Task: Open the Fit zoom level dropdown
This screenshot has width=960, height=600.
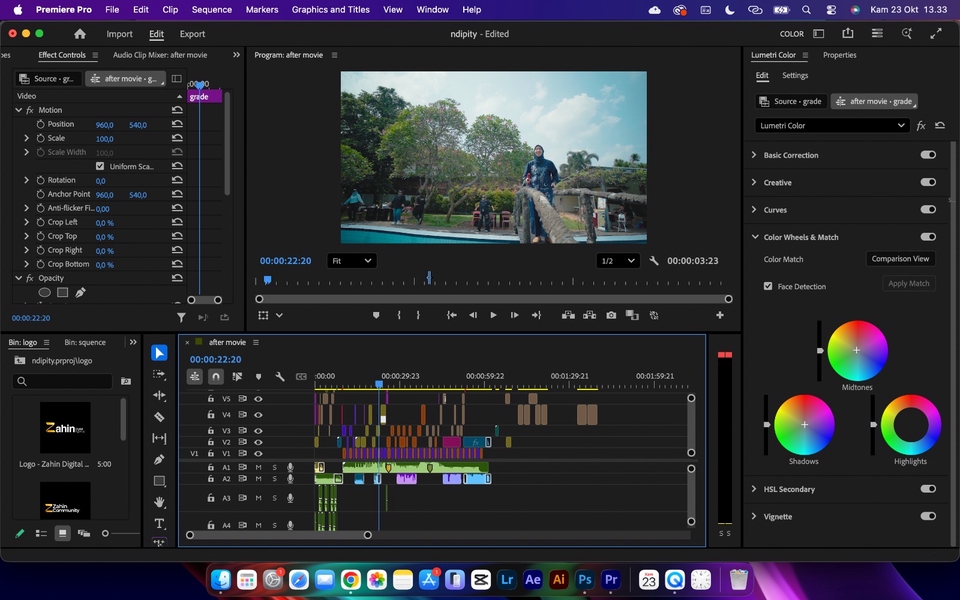Action: (351, 261)
